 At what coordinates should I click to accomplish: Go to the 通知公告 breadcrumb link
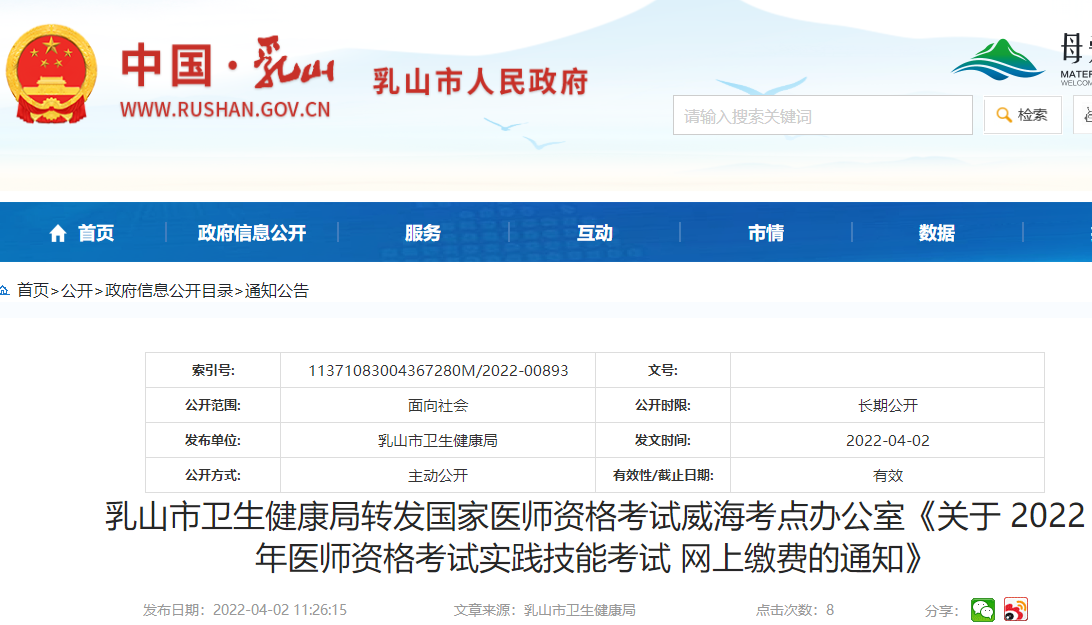pos(277,291)
